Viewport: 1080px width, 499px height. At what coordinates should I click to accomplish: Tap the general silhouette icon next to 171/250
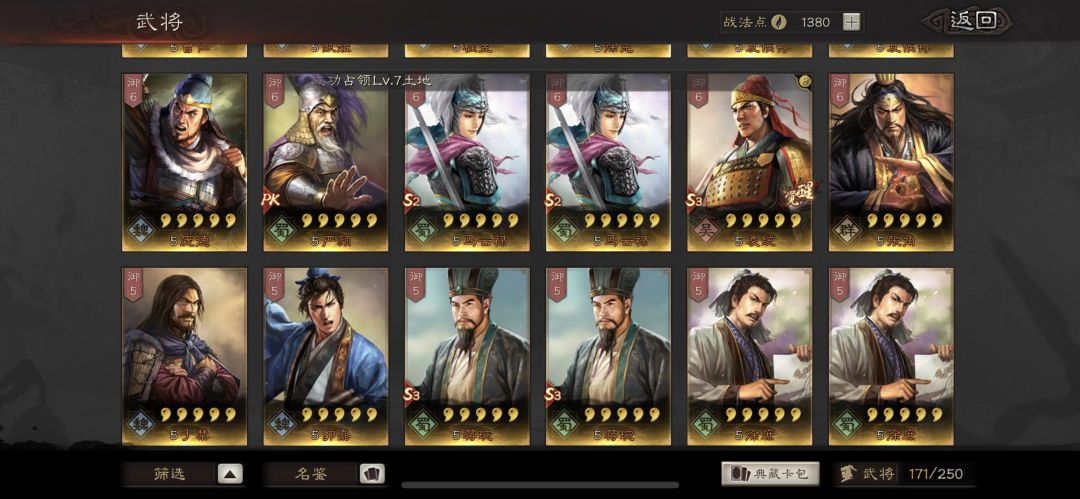(847, 474)
